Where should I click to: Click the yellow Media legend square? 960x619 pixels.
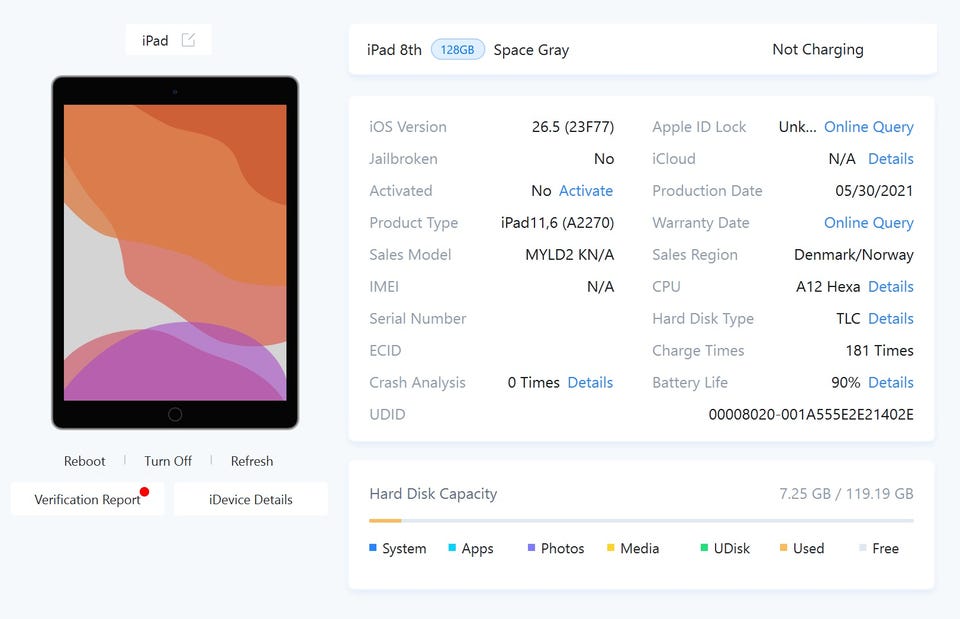610,547
